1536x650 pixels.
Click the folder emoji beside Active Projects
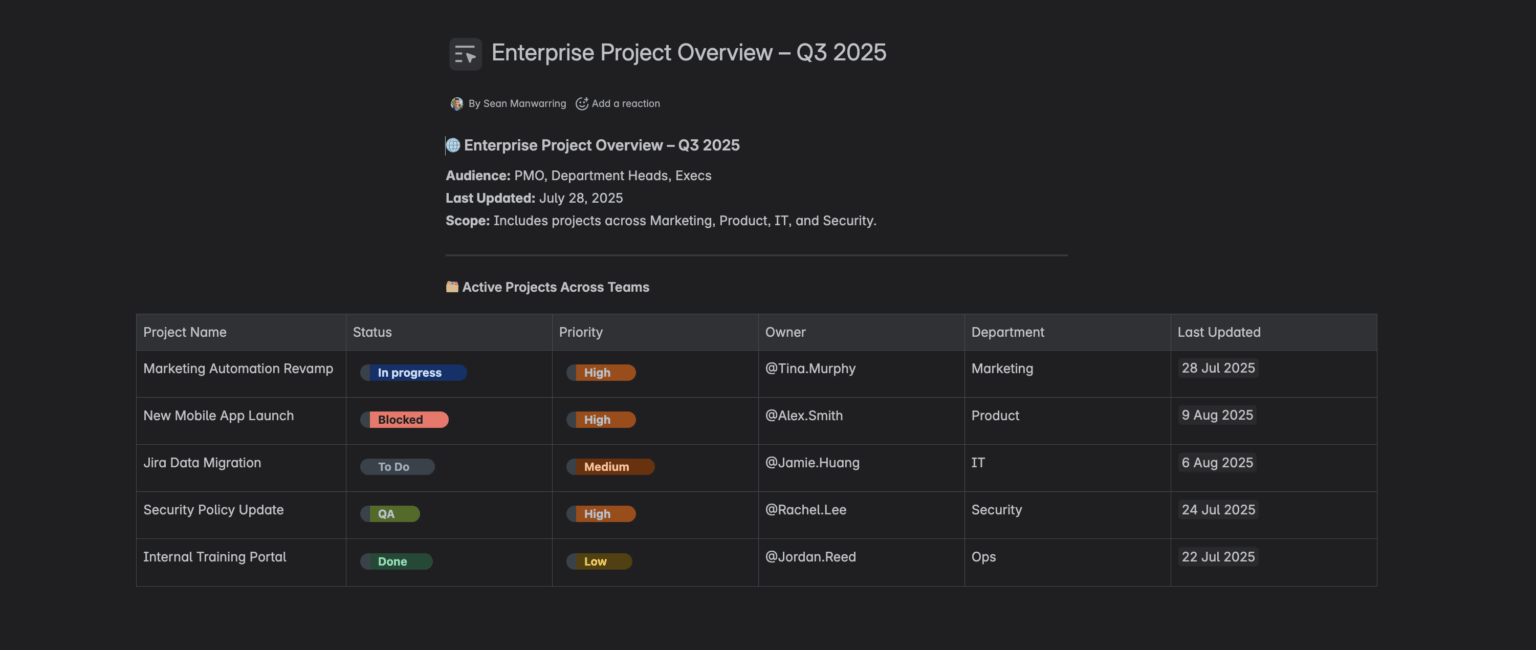(x=452, y=288)
